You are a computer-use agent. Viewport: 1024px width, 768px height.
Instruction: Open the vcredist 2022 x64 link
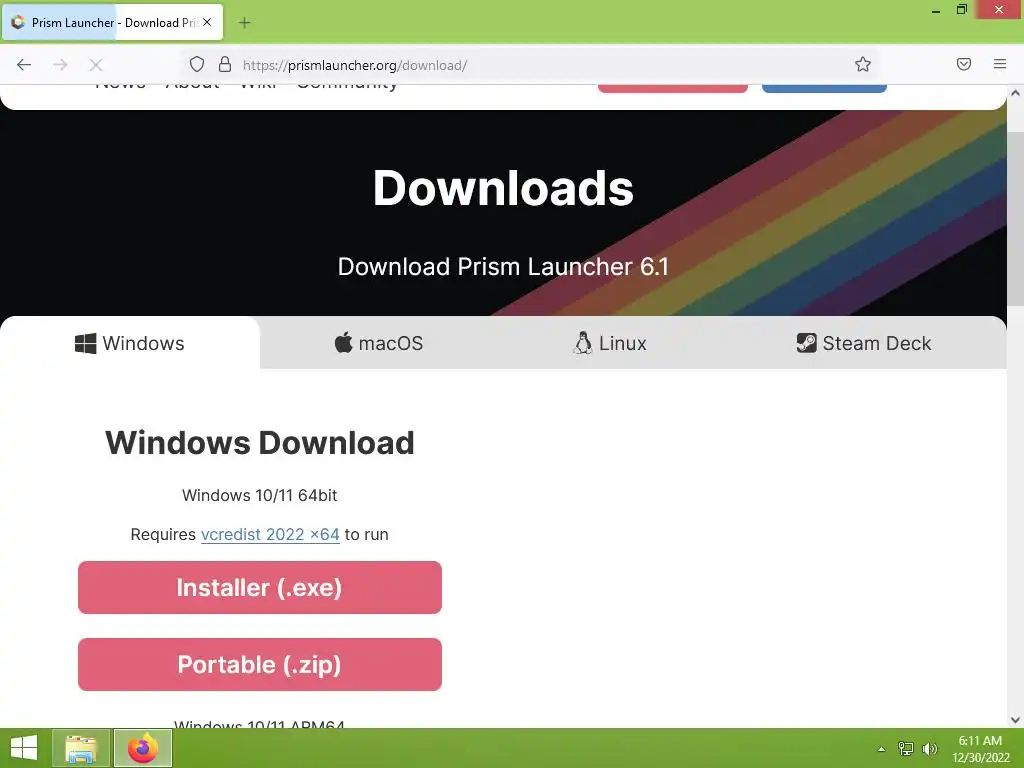click(x=270, y=534)
